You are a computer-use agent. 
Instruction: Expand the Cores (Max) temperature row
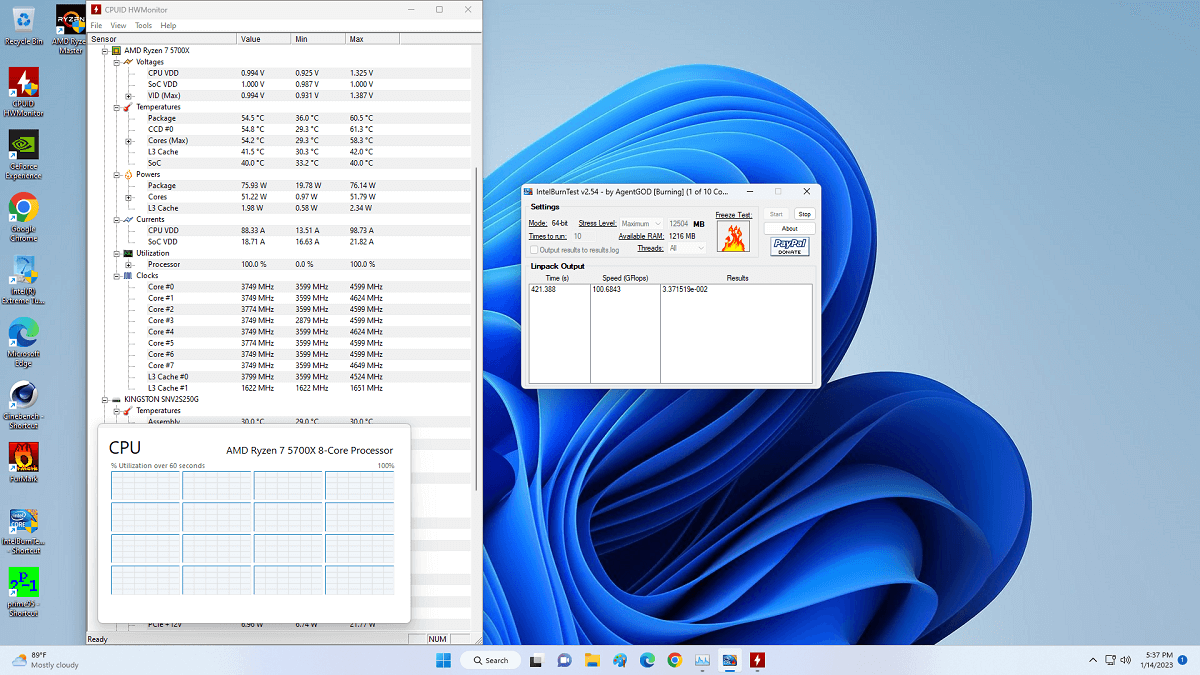coord(128,140)
